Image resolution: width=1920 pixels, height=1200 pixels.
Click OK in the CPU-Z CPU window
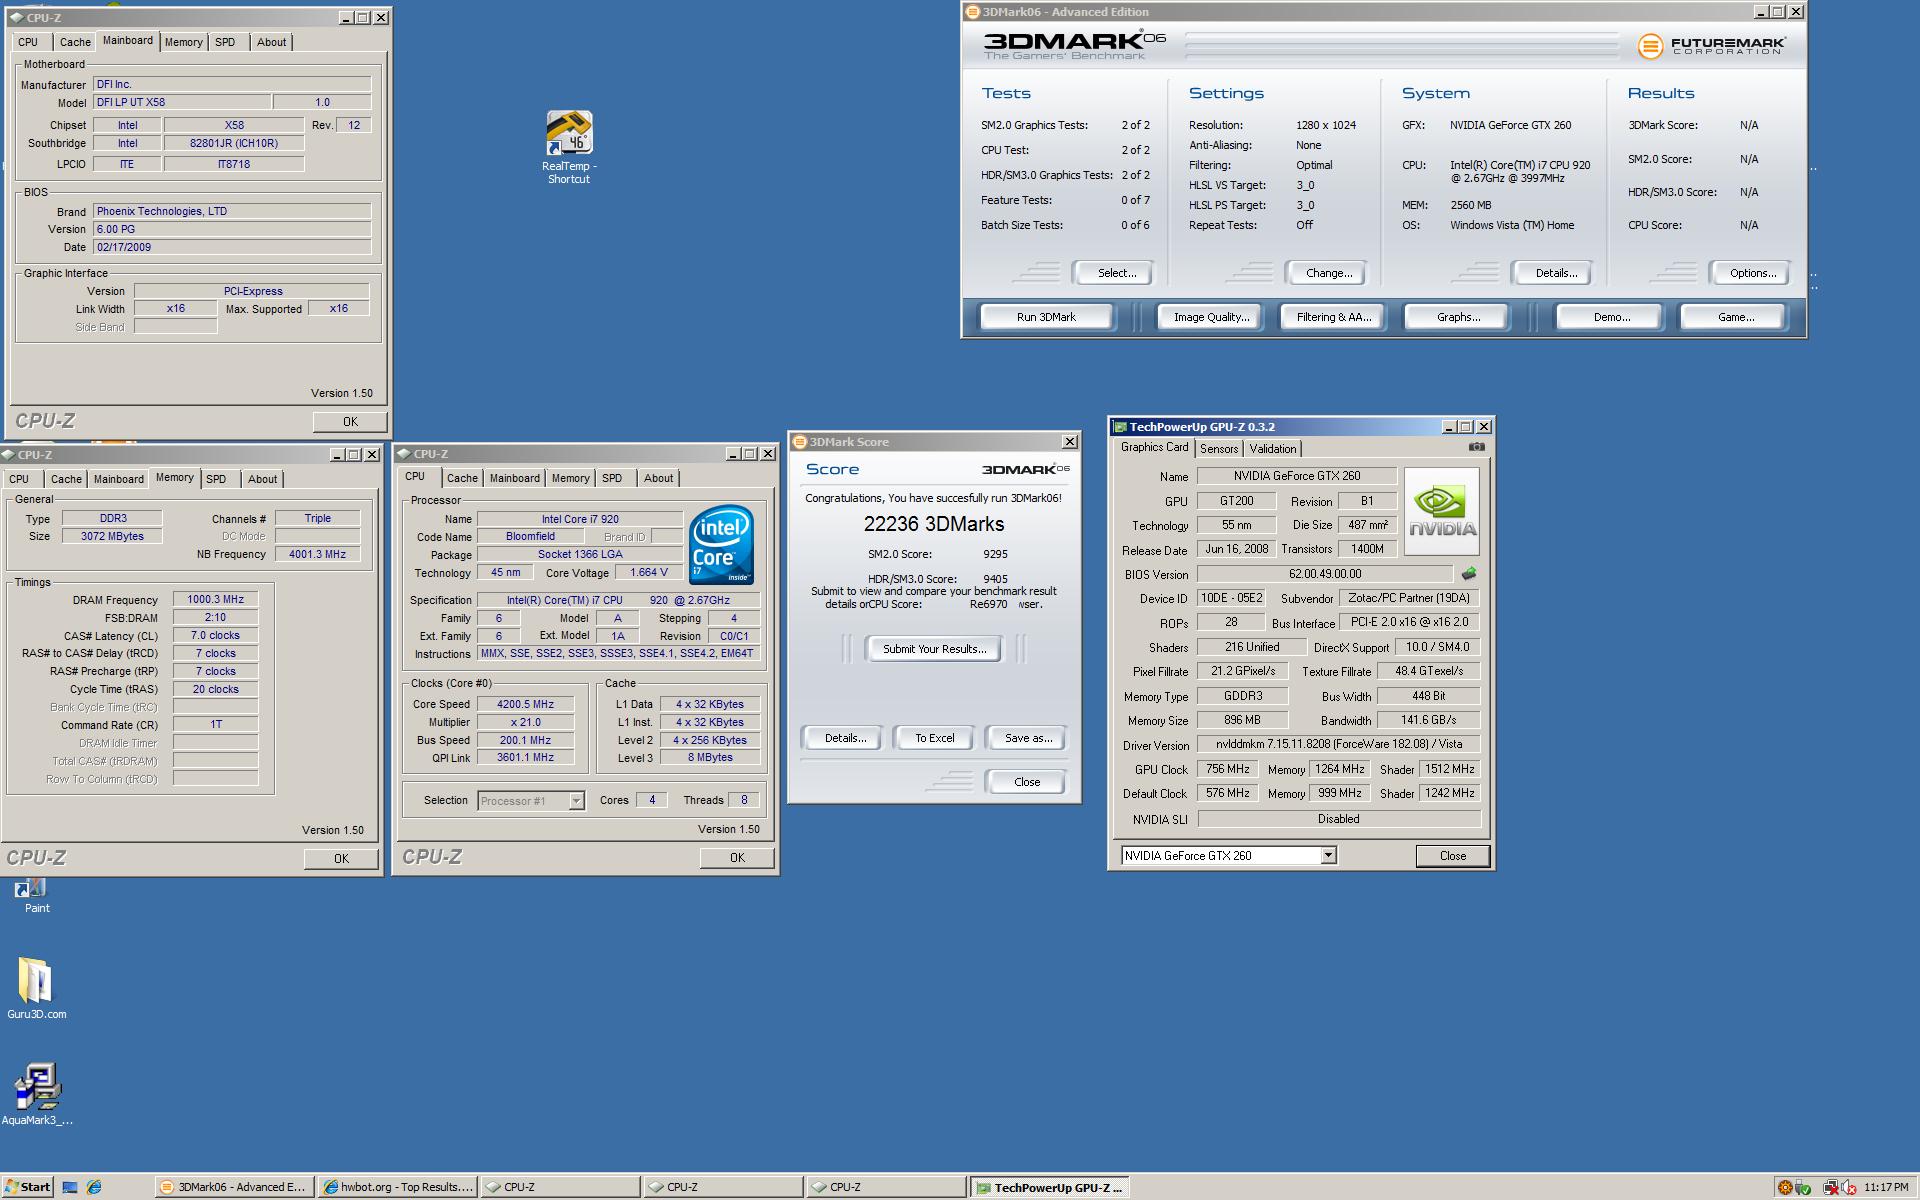coord(737,857)
